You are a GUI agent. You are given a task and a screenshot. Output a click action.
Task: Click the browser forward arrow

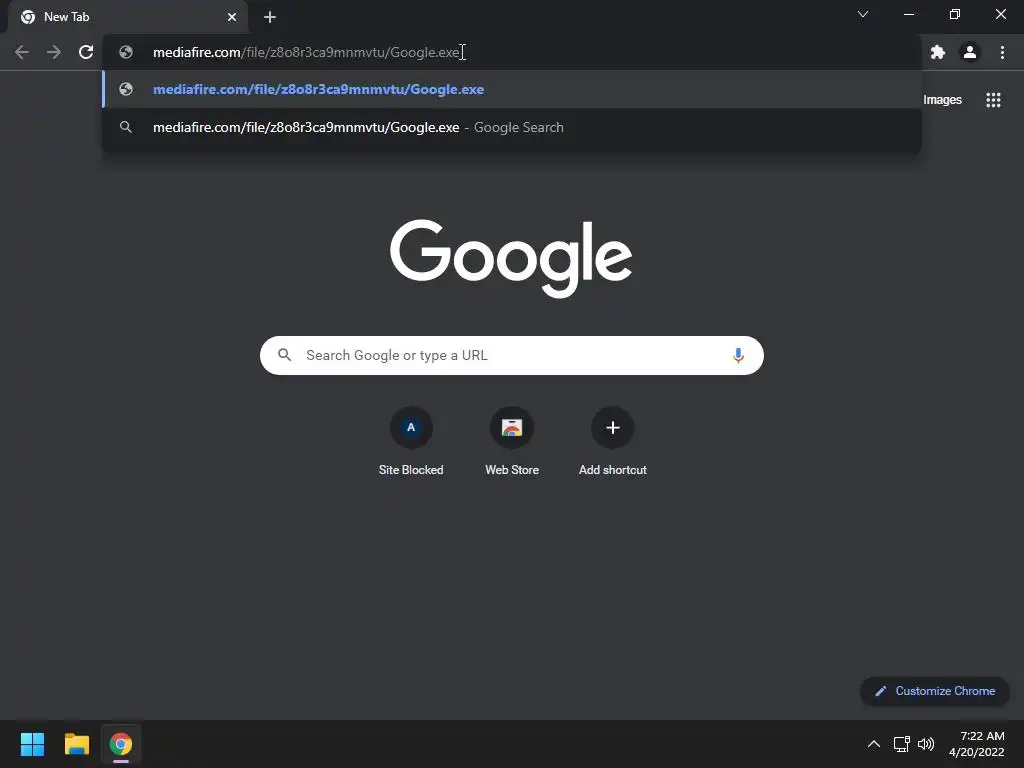coord(54,52)
